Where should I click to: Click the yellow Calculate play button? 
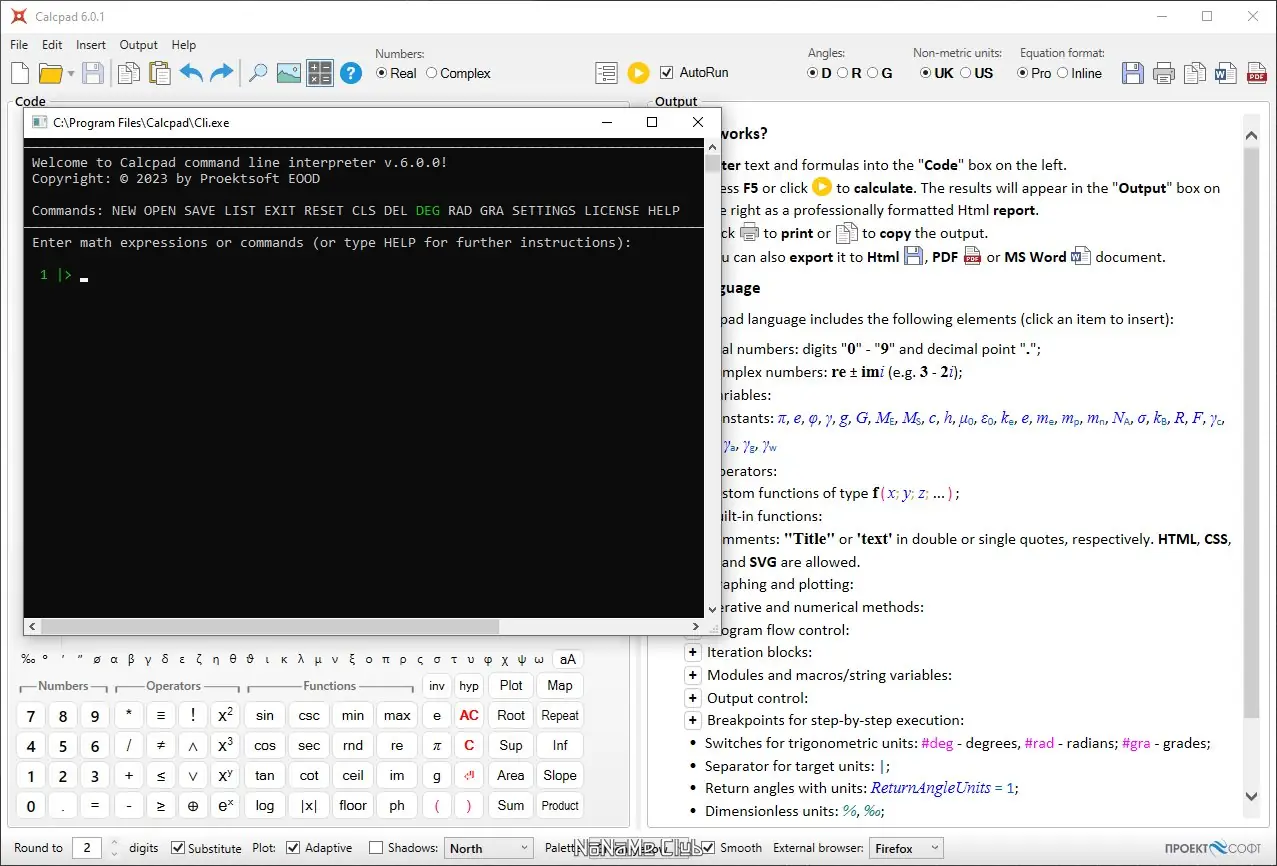(x=638, y=73)
